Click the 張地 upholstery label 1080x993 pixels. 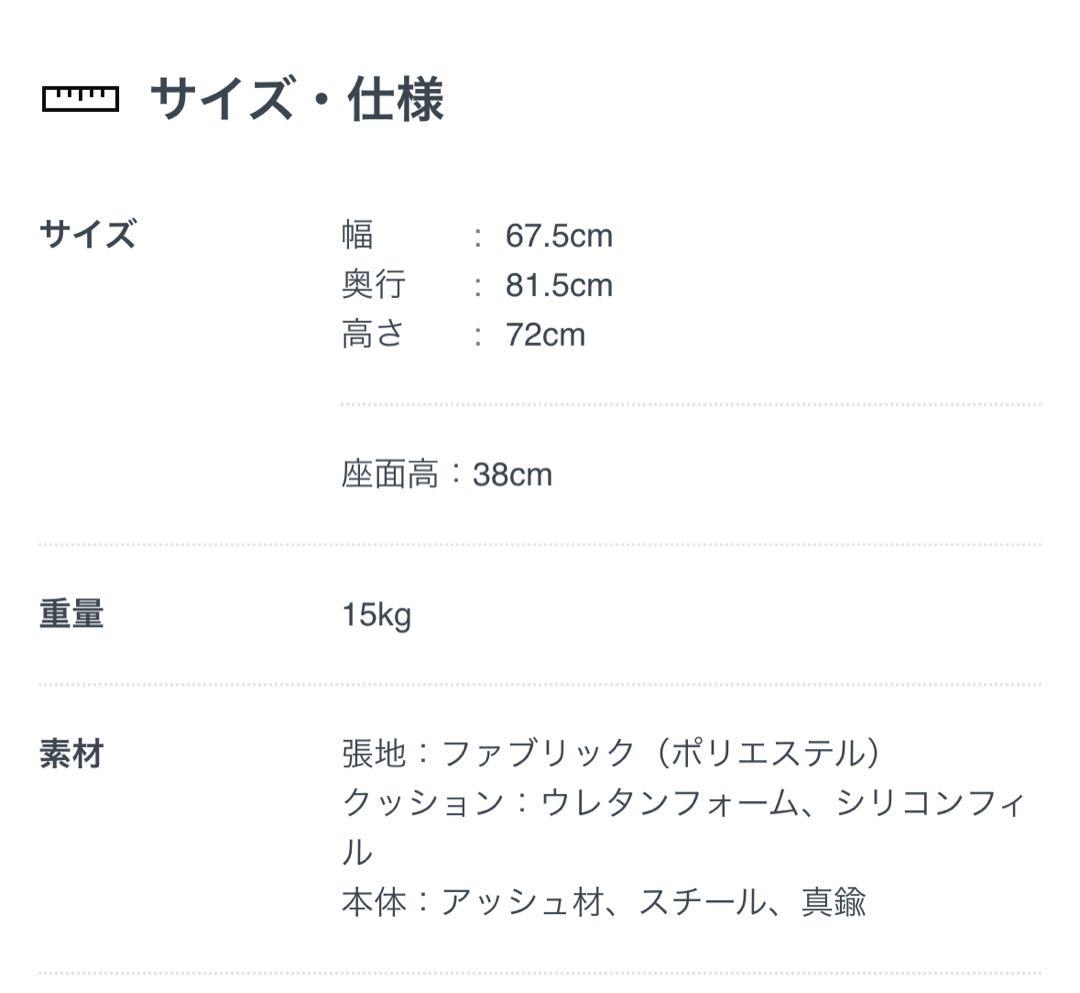373,753
